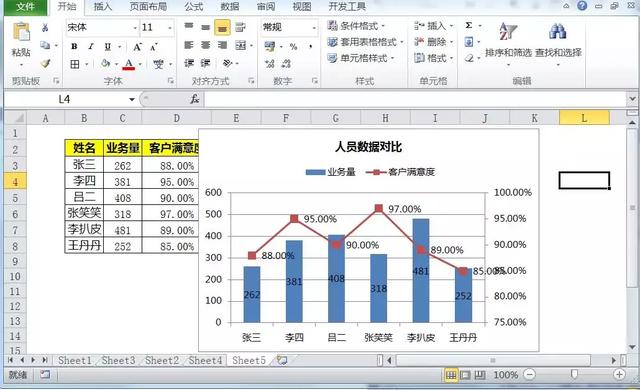Toggle bottom vertical alignment (highlighted)
Screen dimensions: 640x390
(x=222, y=27)
